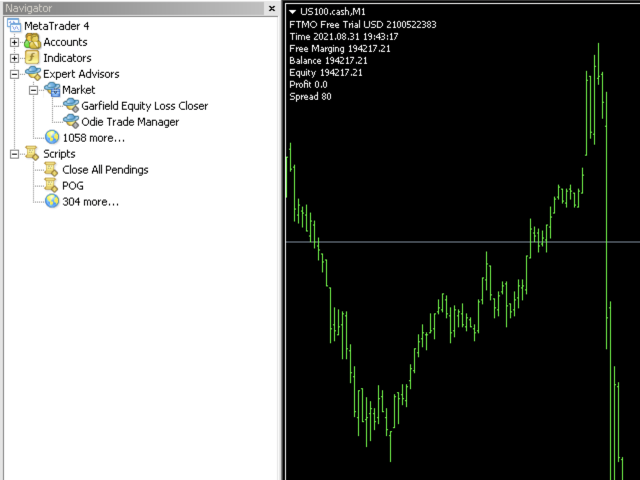The image size is (640, 480).
Task: Open the "304 more..." scripts link
Action: point(90,202)
